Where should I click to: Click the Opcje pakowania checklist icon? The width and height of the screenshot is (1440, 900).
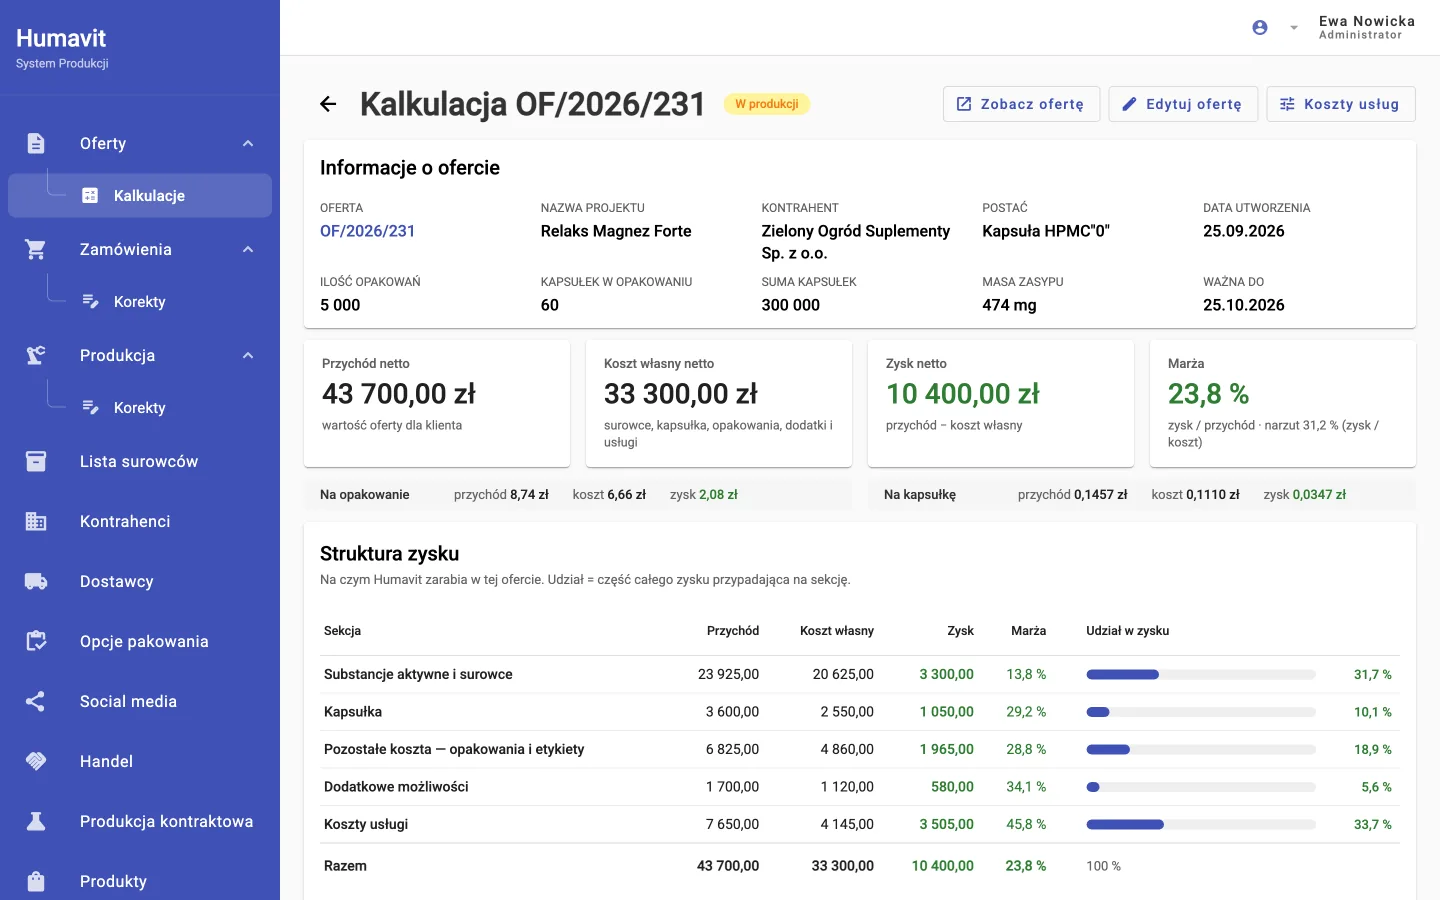tap(36, 641)
